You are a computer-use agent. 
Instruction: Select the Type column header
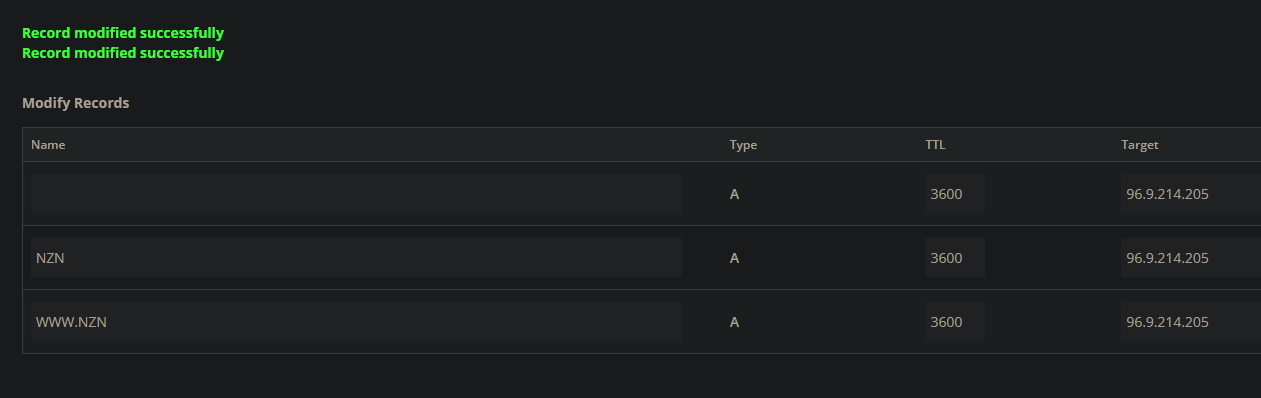[x=743, y=145]
